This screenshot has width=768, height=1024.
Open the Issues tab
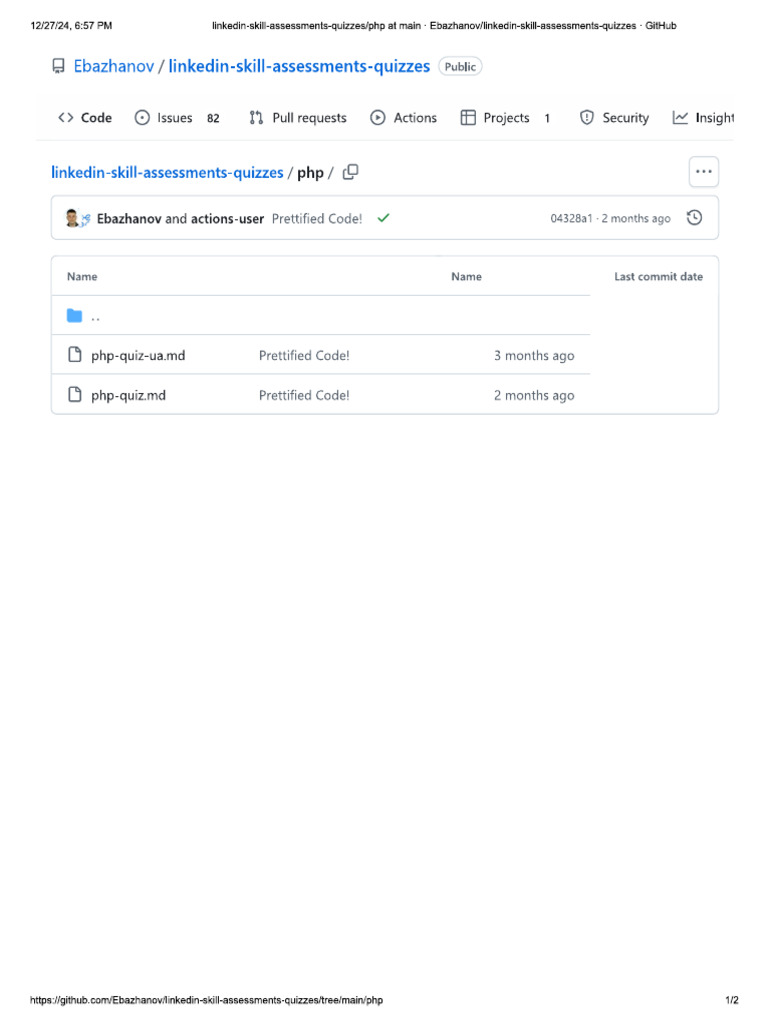(x=176, y=118)
